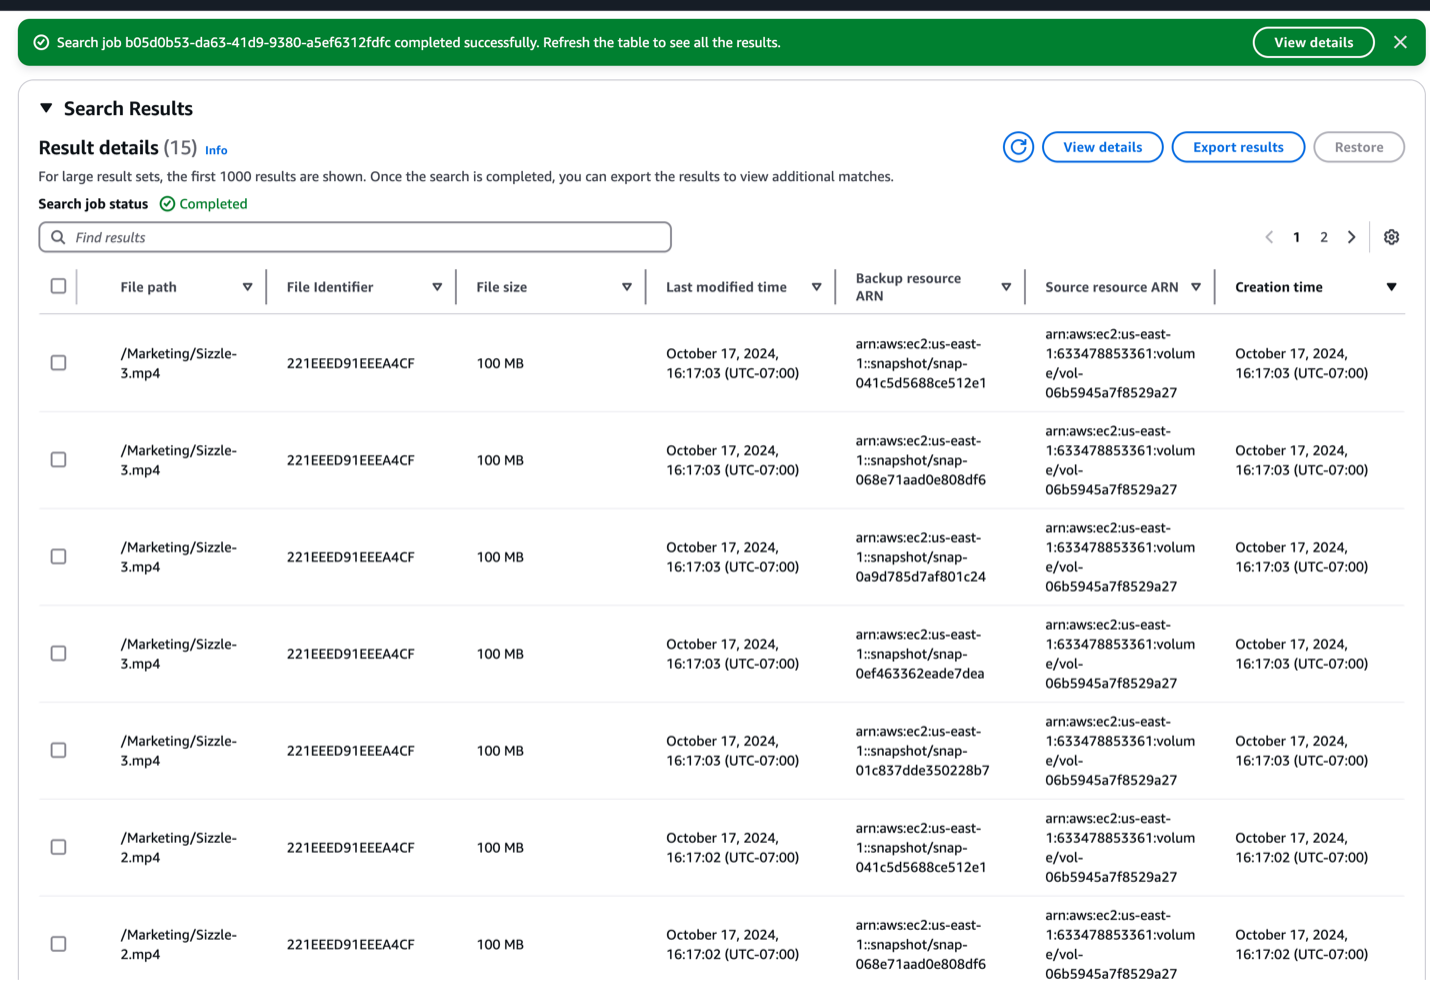Check the Sizzle-2.mp4 result row
This screenshot has width=1430, height=983.
pyautogui.click(x=58, y=846)
